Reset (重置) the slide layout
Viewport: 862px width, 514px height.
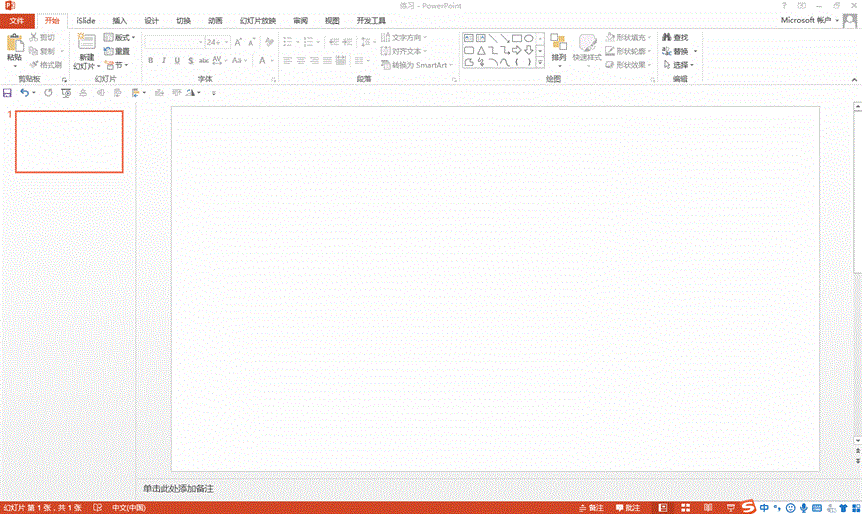click(x=116, y=51)
